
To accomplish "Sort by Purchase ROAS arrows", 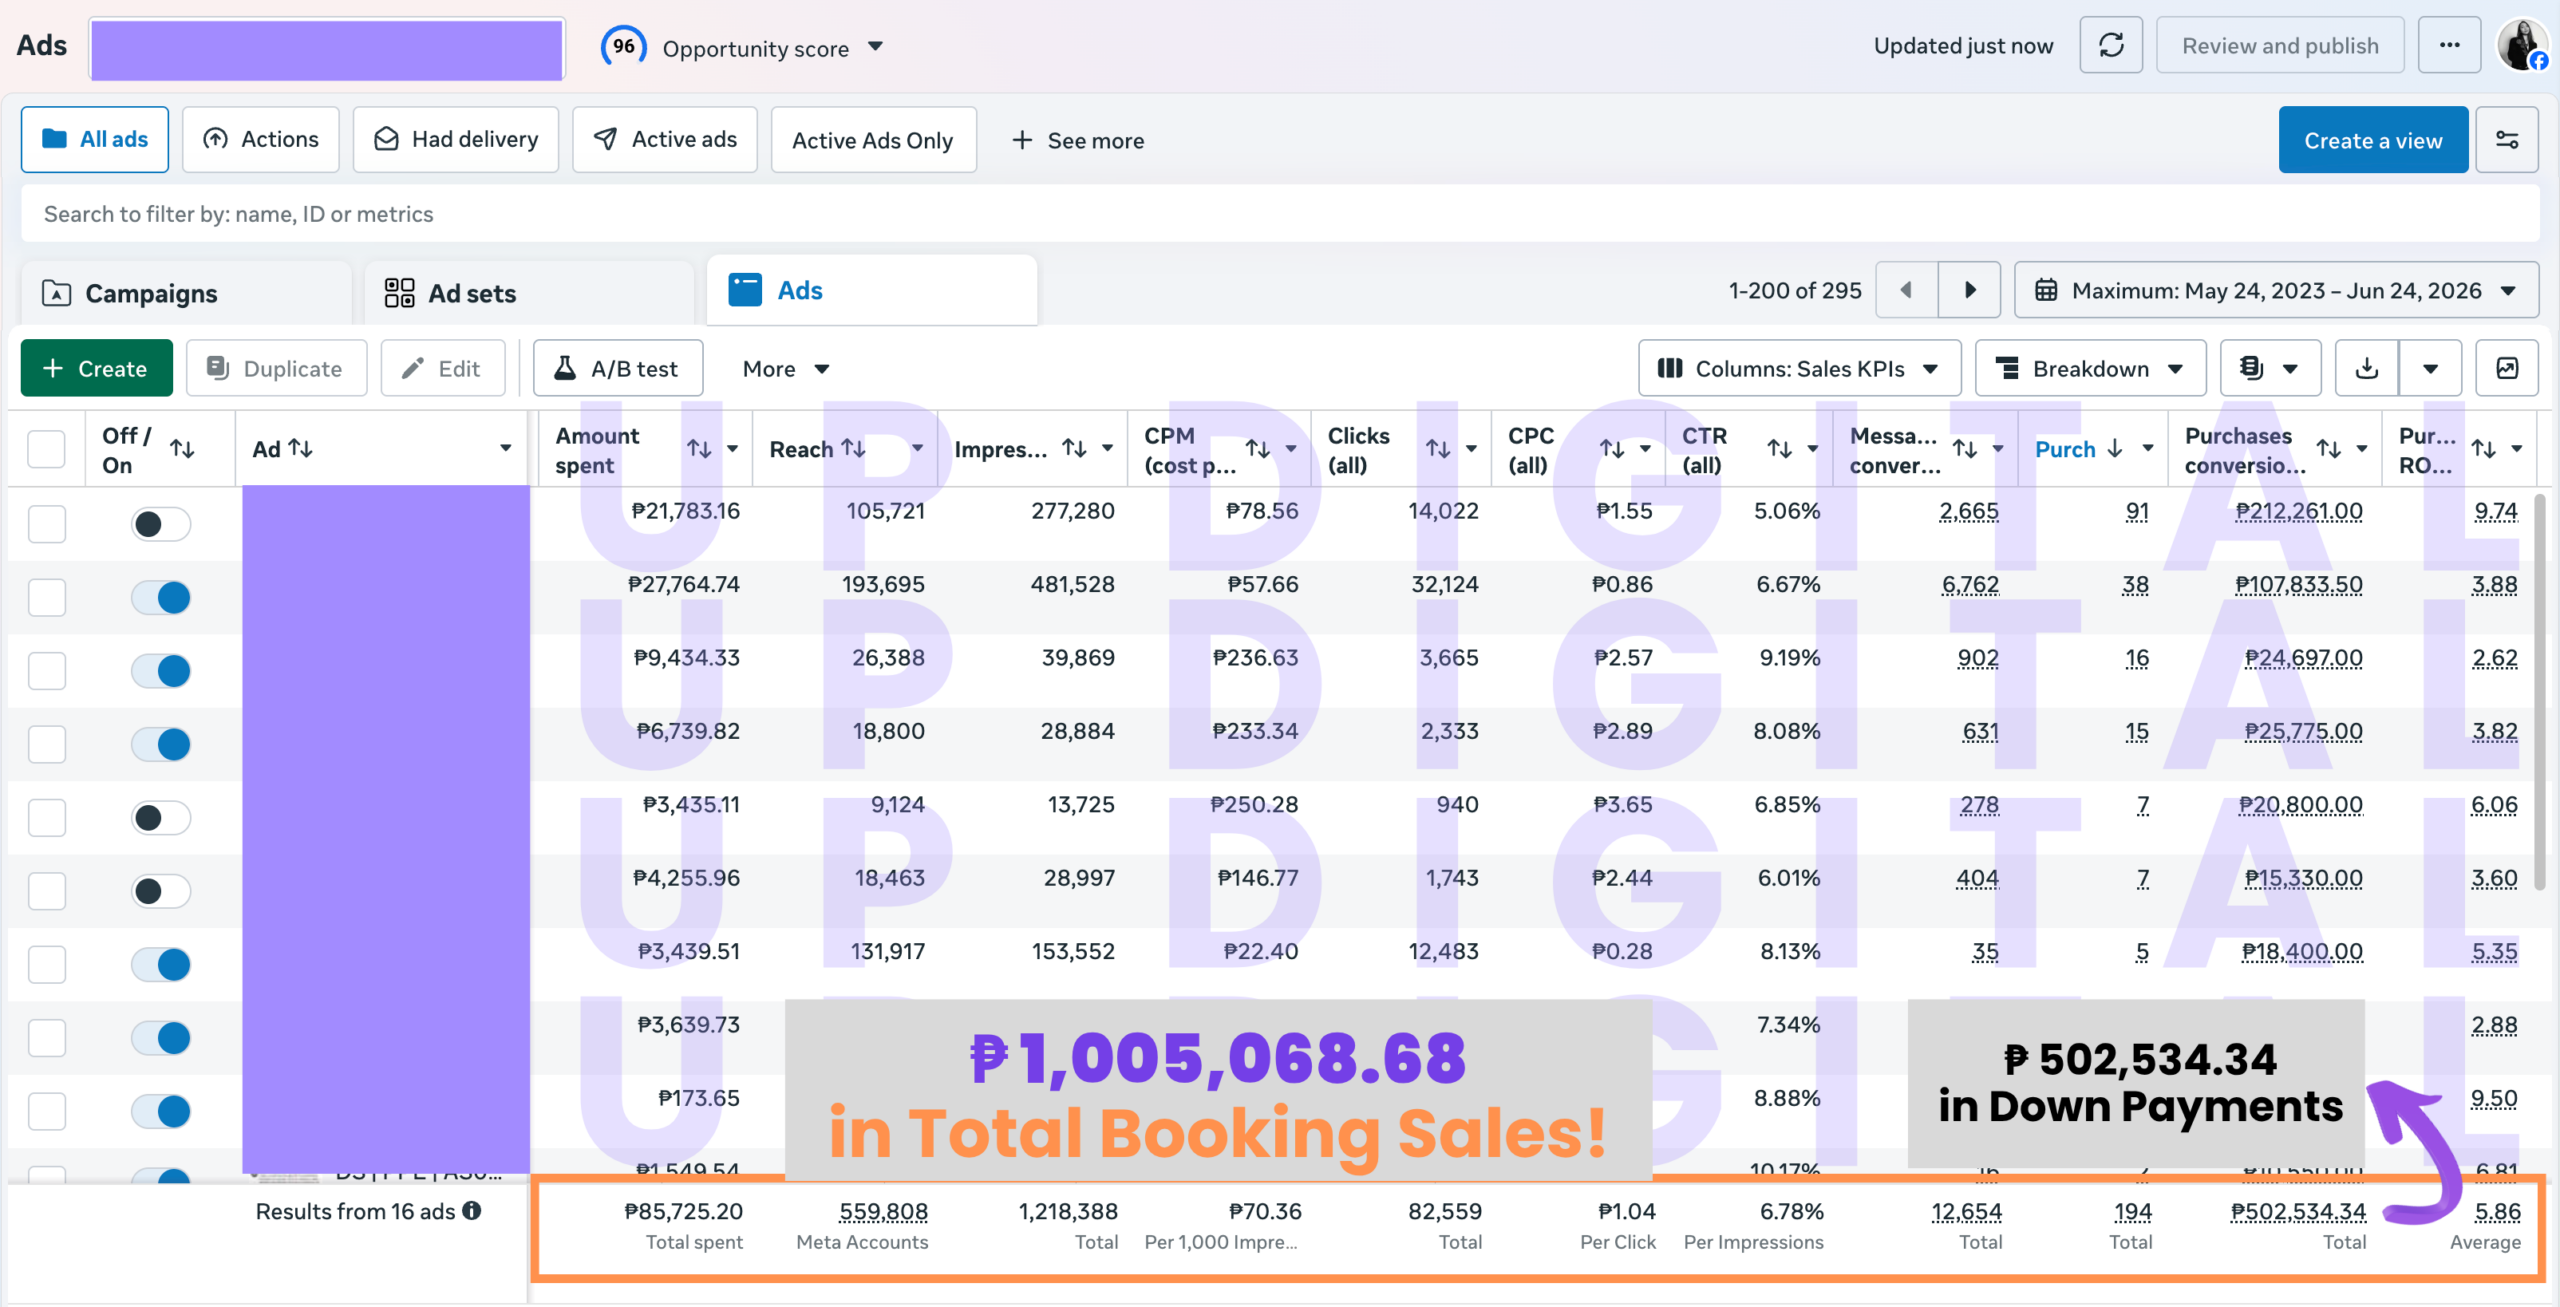I will (x=2484, y=449).
